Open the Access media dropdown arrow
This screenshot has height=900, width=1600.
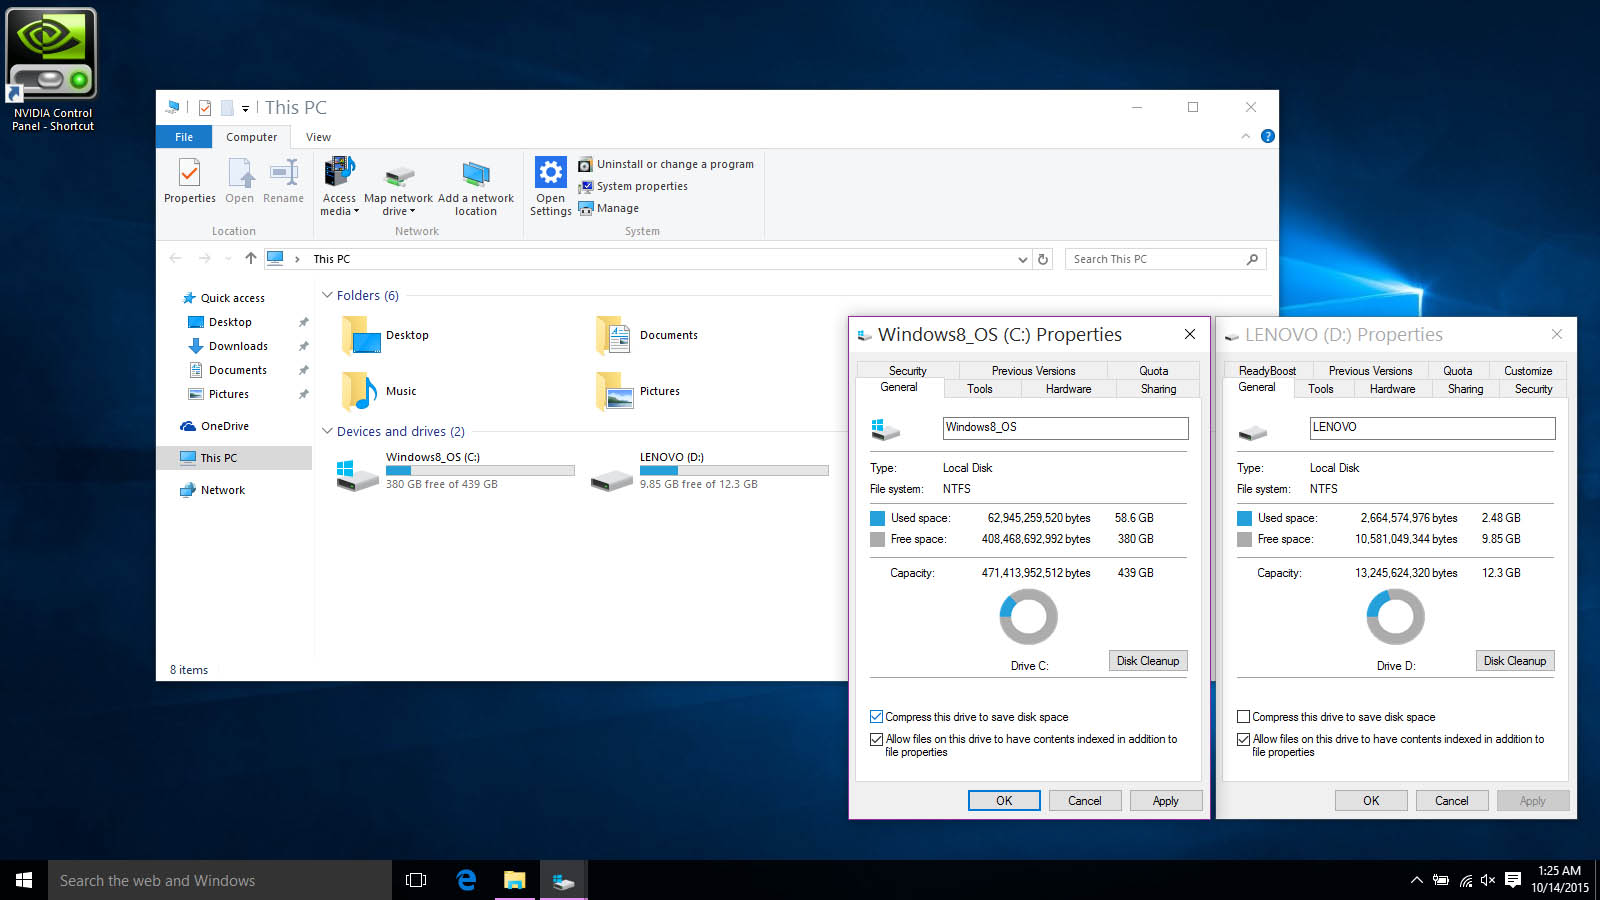(x=356, y=212)
